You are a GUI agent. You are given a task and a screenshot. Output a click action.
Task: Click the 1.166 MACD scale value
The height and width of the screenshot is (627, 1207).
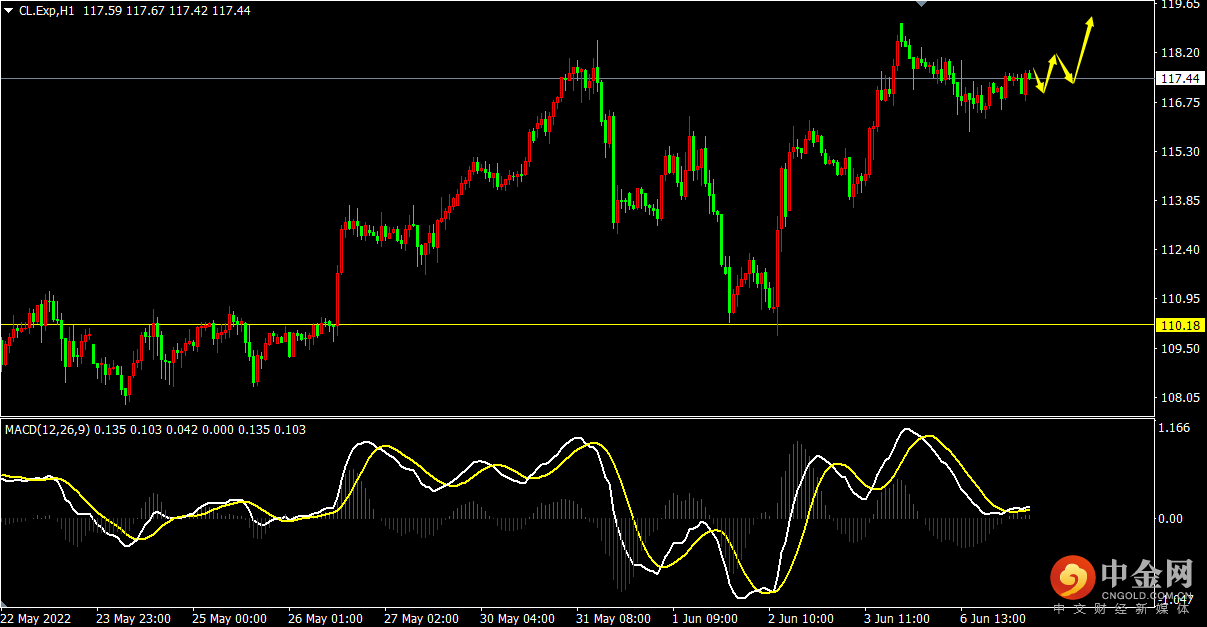pos(1174,428)
